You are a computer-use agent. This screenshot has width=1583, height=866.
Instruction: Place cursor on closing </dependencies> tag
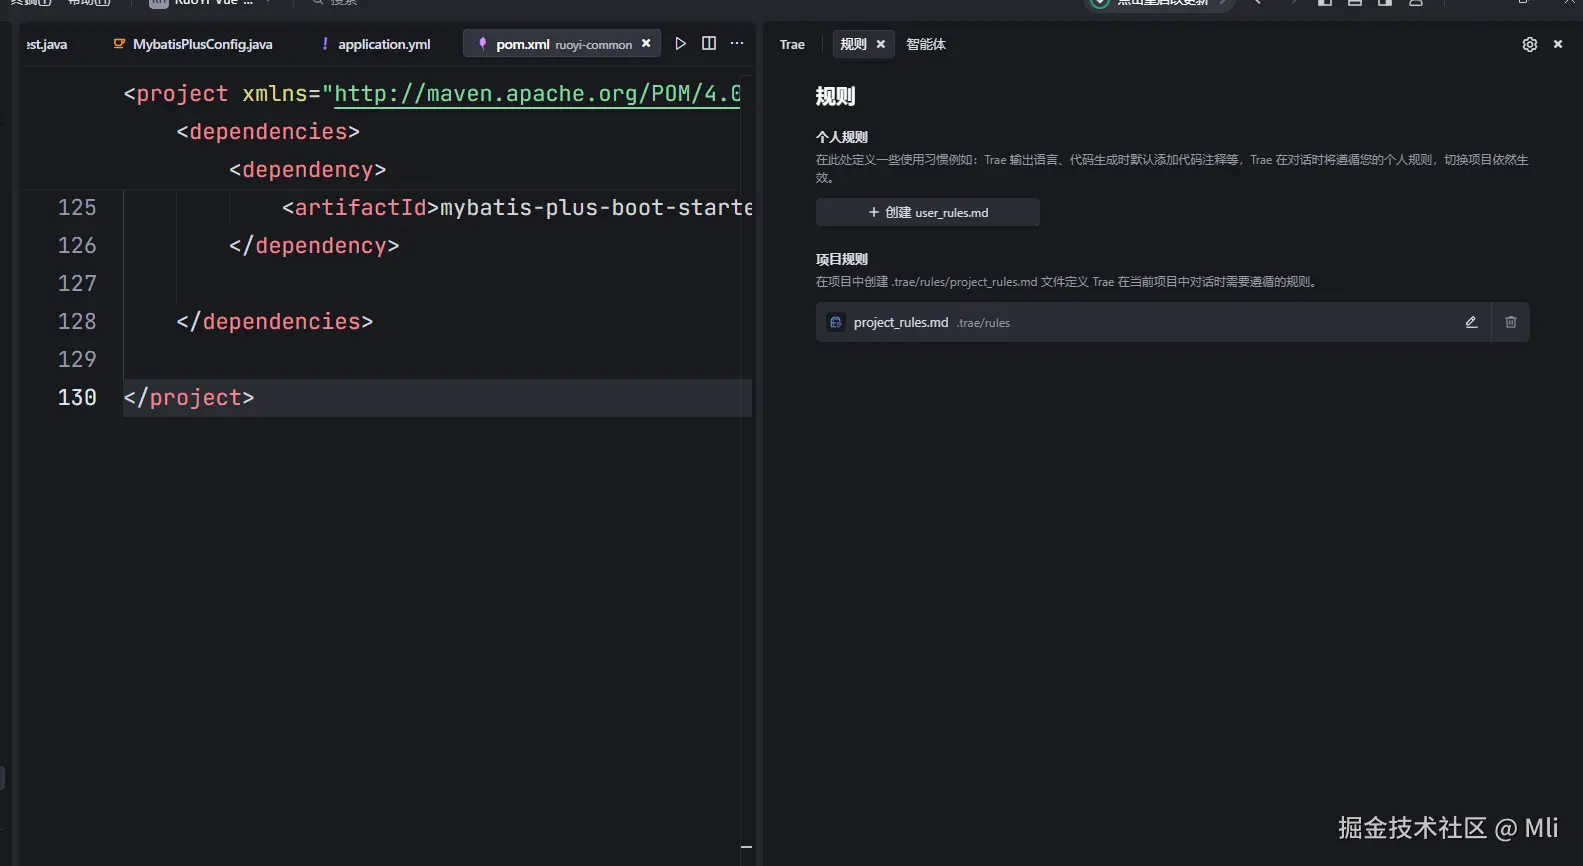[275, 321]
